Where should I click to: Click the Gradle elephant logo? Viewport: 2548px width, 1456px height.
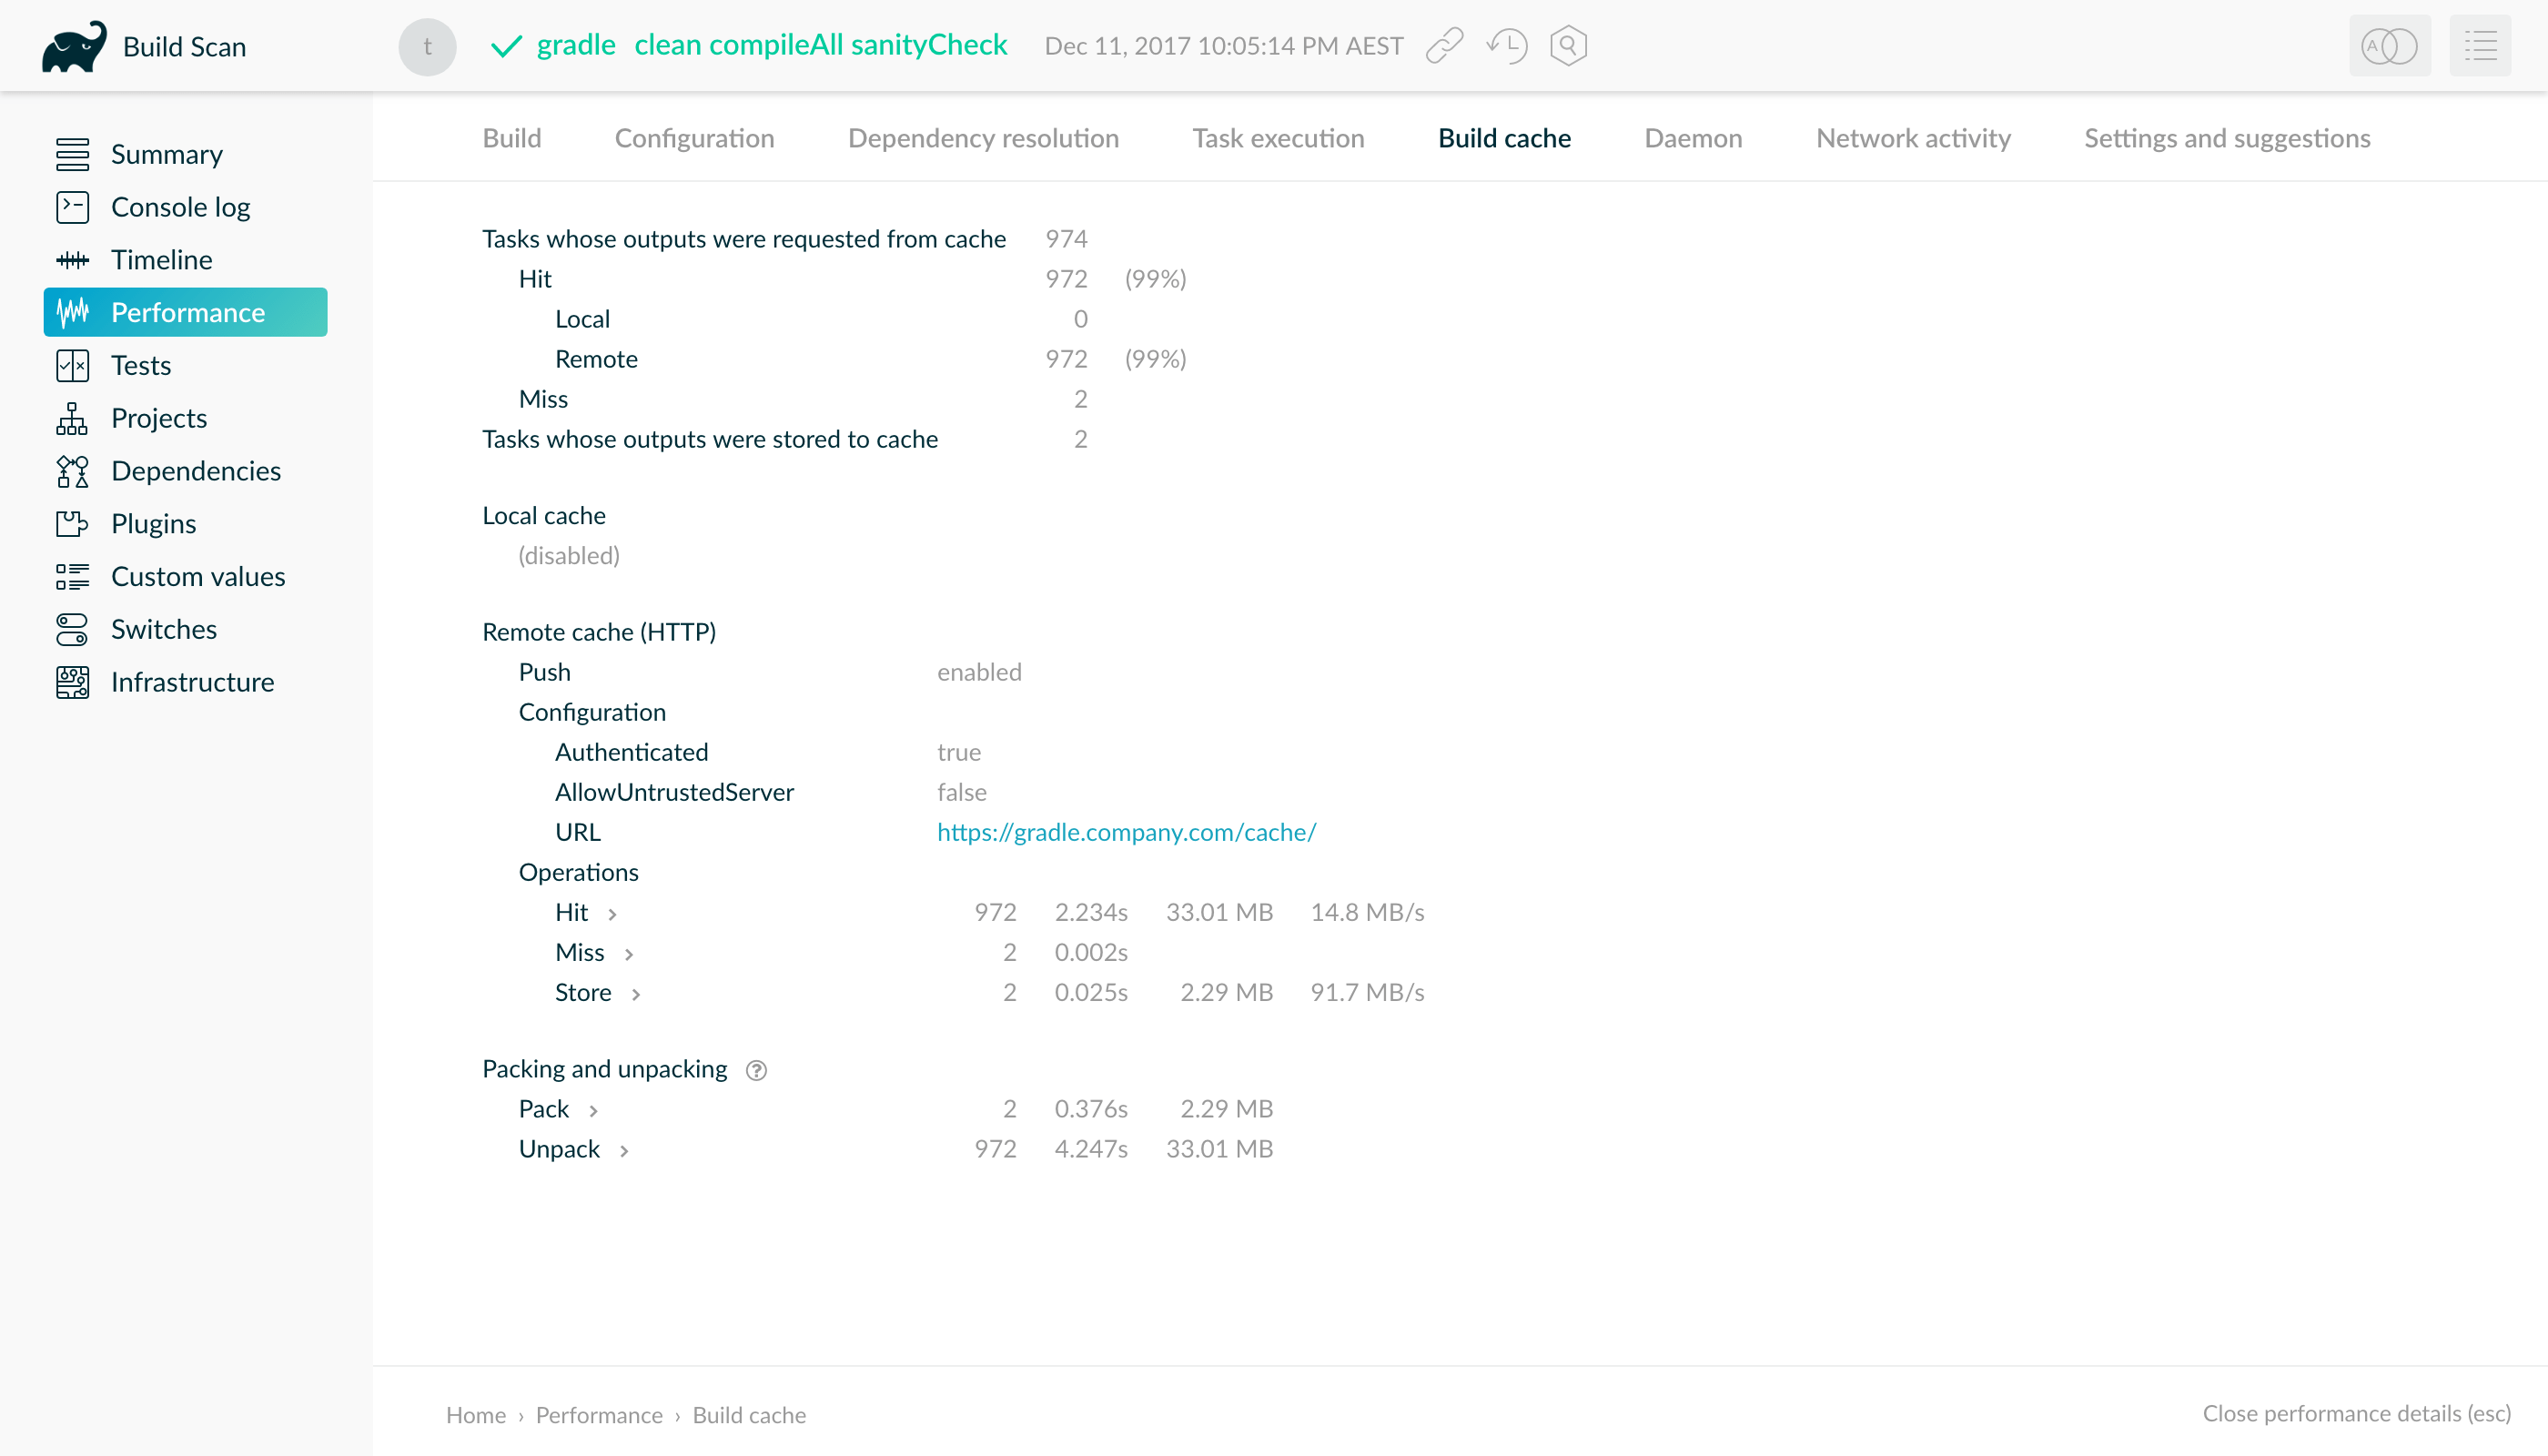74,45
